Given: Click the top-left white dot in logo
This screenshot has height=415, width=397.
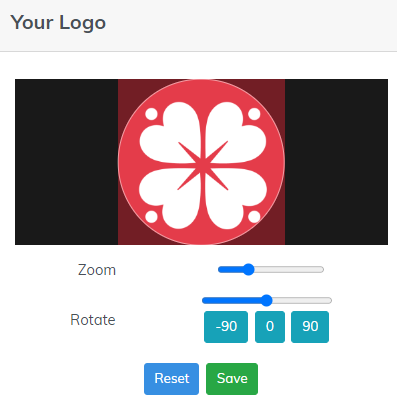Looking at the screenshot, I should 151,114.
